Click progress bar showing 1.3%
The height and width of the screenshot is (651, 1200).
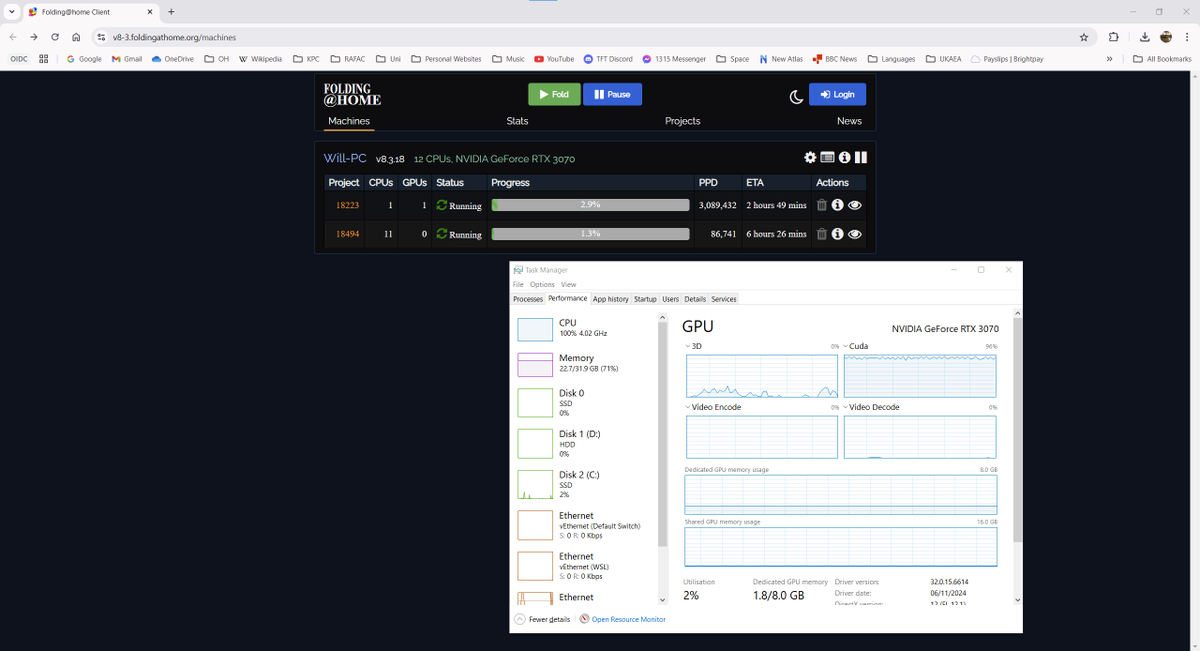point(590,234)
